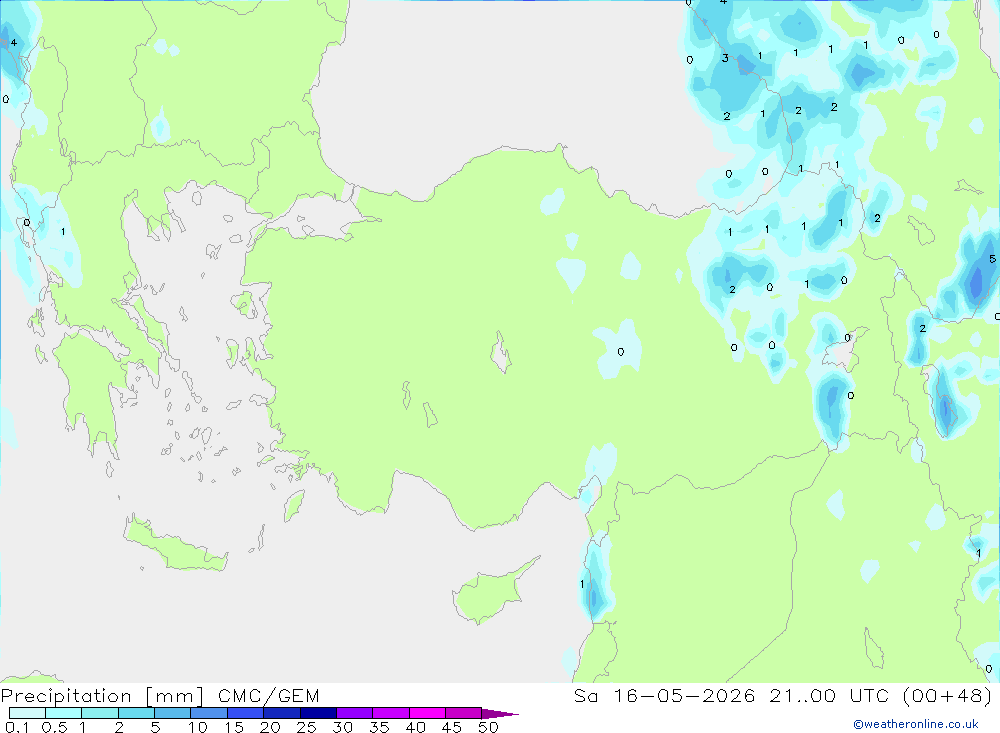Click the 5–10 mm legend swatch
The height and width of the screenshot is (733, 1000).
tap(173, 713)
